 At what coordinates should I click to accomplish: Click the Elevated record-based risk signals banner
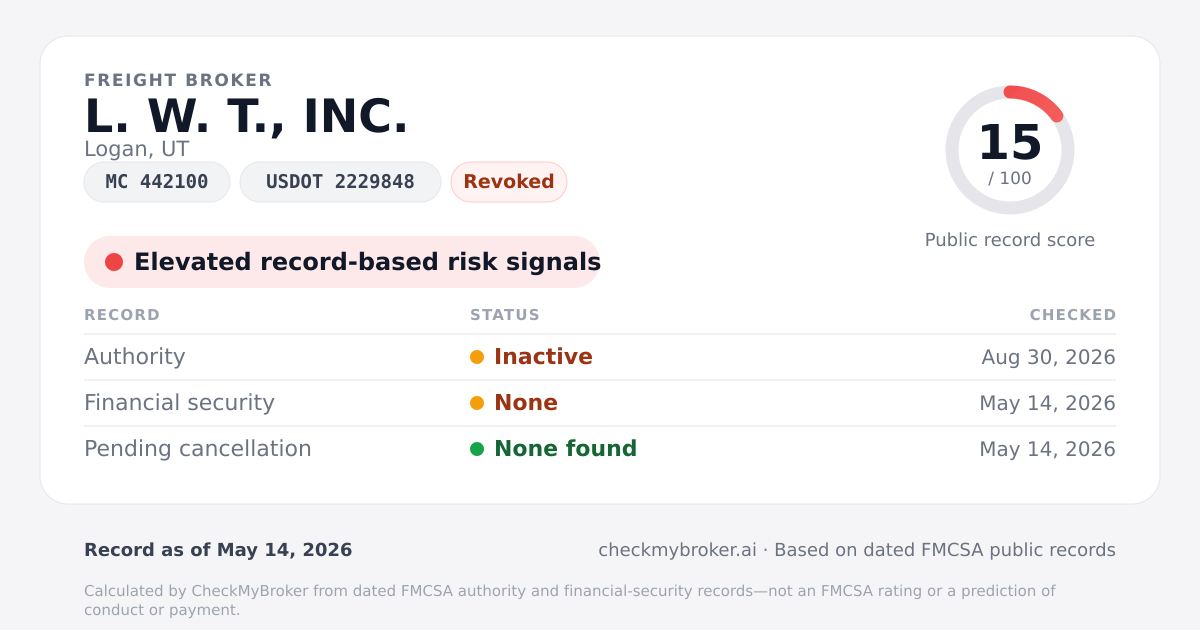pyautogui.click(x=342, y=262)
